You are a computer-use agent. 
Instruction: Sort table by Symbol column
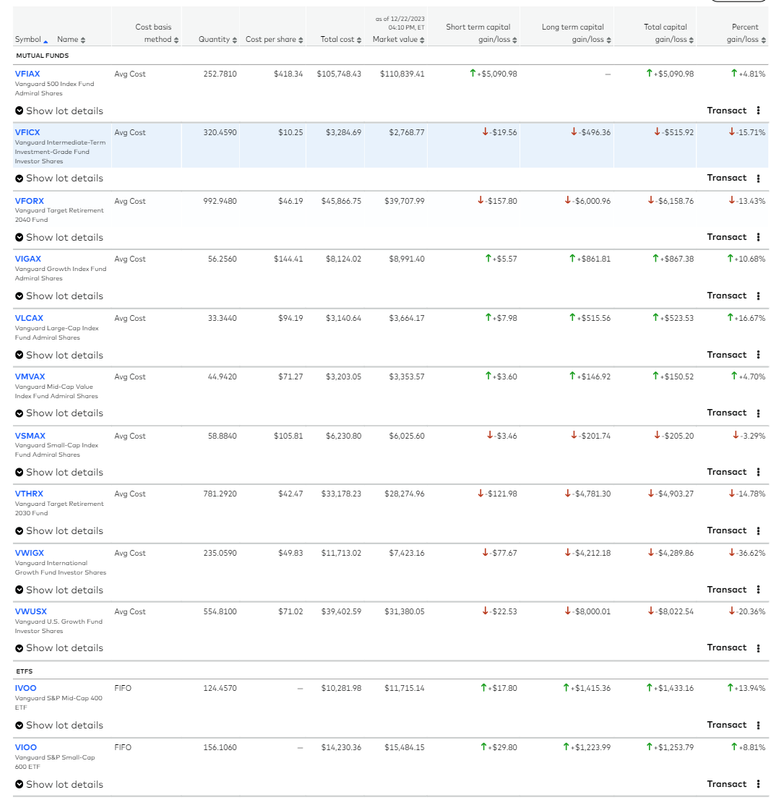click(x=31, y=39)
